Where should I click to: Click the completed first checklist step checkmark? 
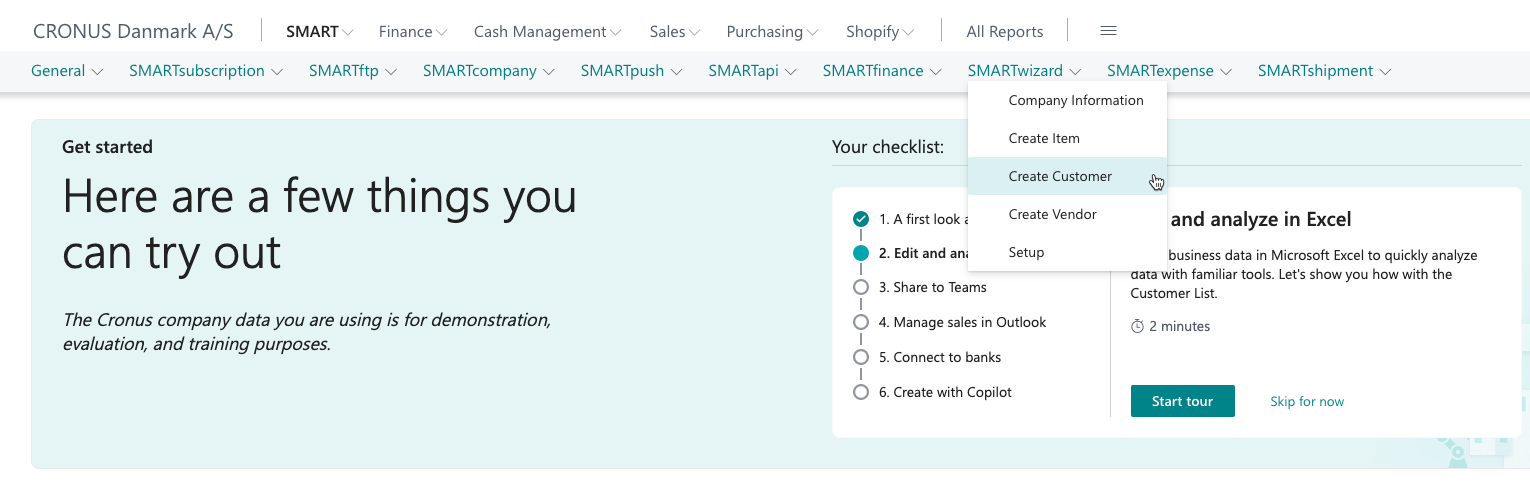(861, 219)
